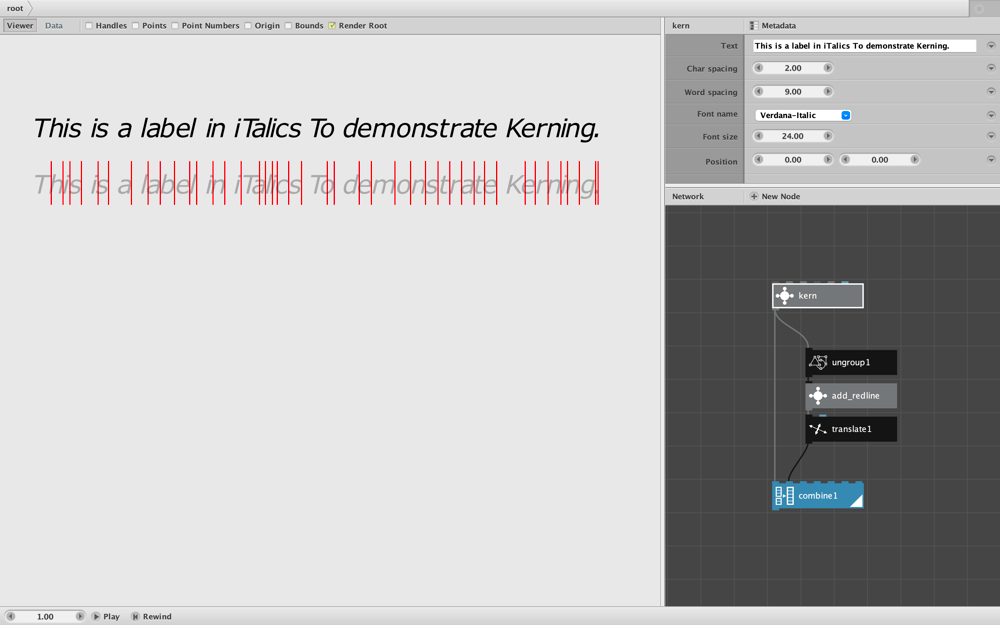Viewport: 1000px width, 625px height.
Task: Open the Char spacing options arrow
Action: [991, 68]
